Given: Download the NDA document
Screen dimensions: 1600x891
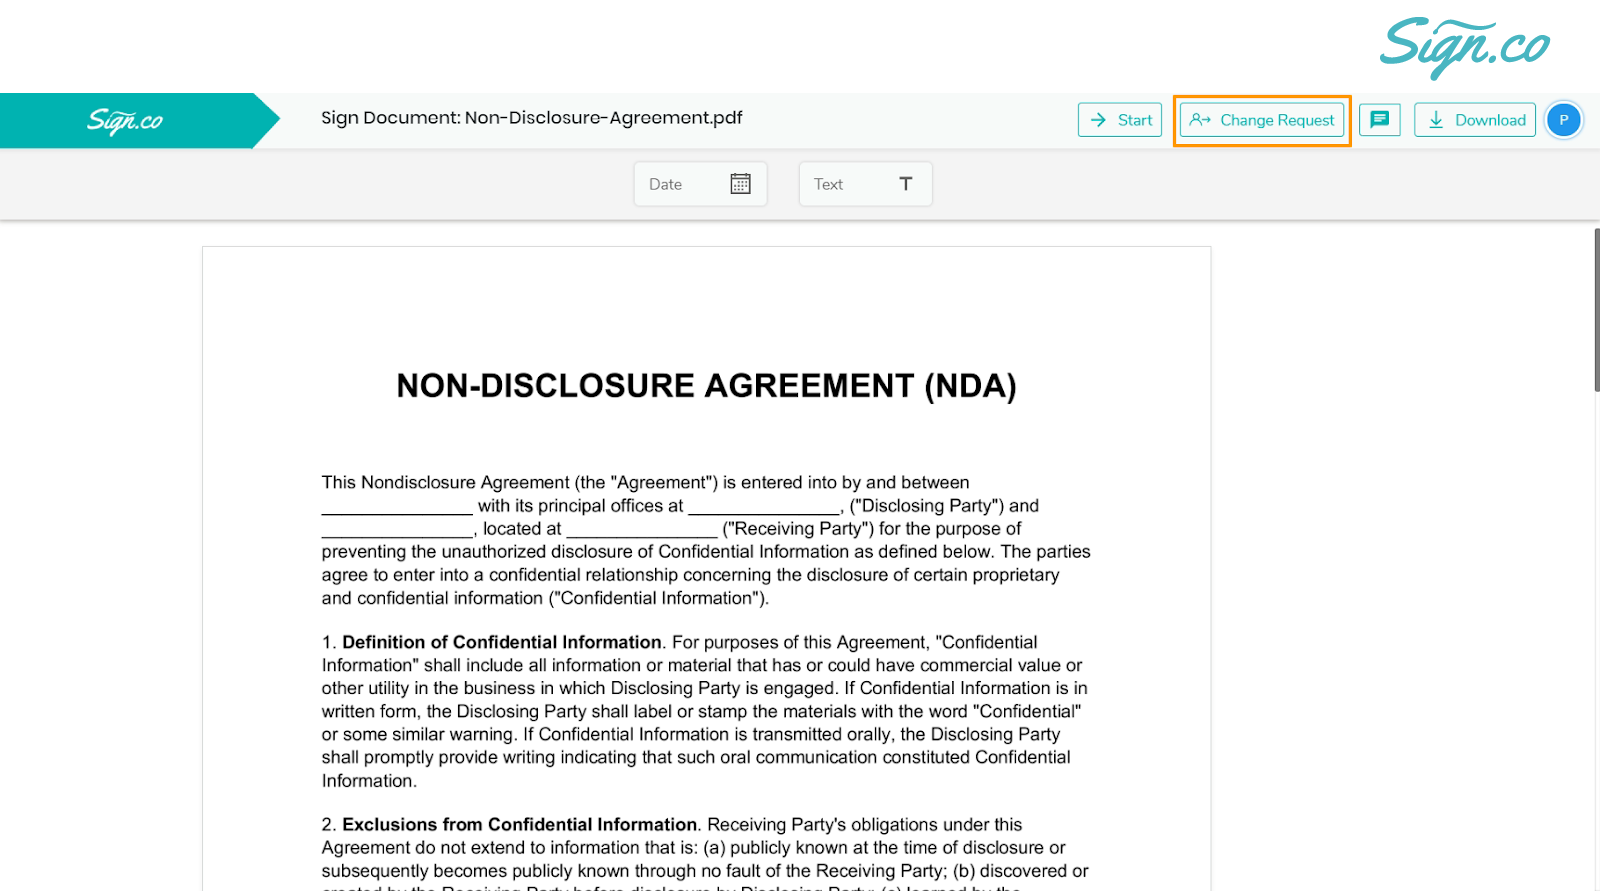Looking at the screenshot, I should [x=1474, y=120].
